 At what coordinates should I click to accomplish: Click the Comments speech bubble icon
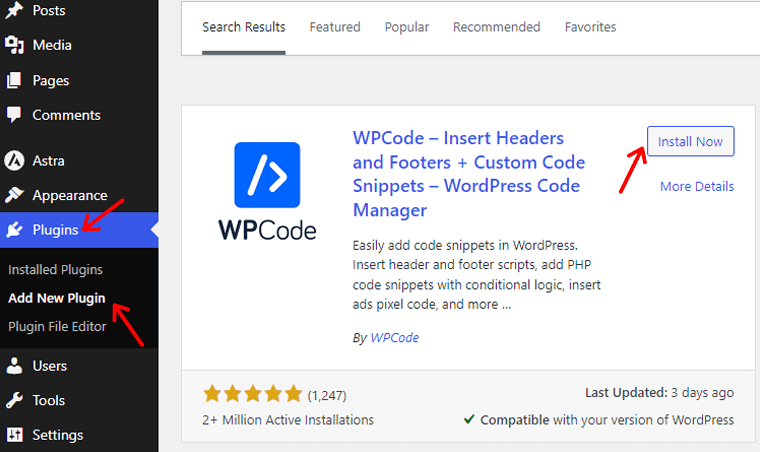click(15, 115)
